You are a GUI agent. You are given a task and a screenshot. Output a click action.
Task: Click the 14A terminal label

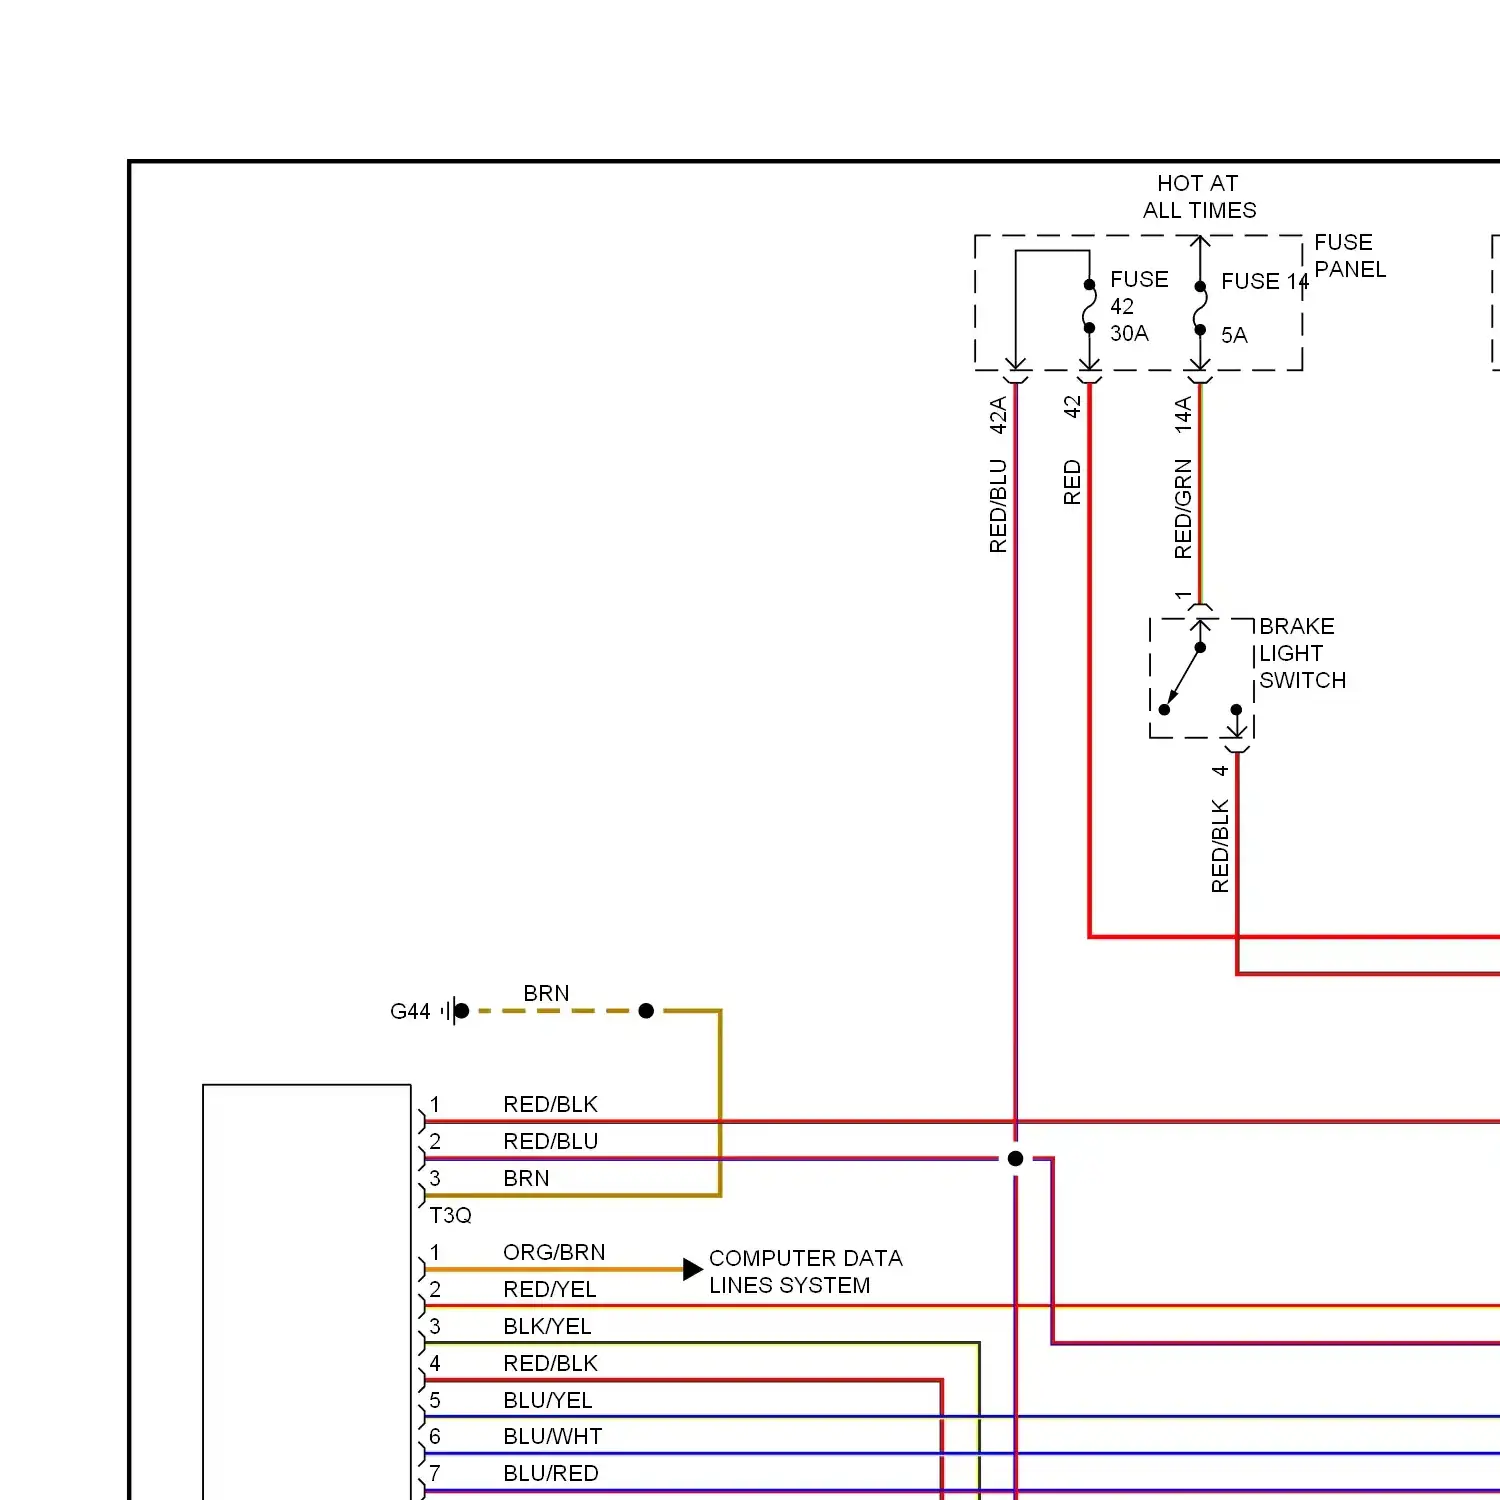[x=1183, y=415]
